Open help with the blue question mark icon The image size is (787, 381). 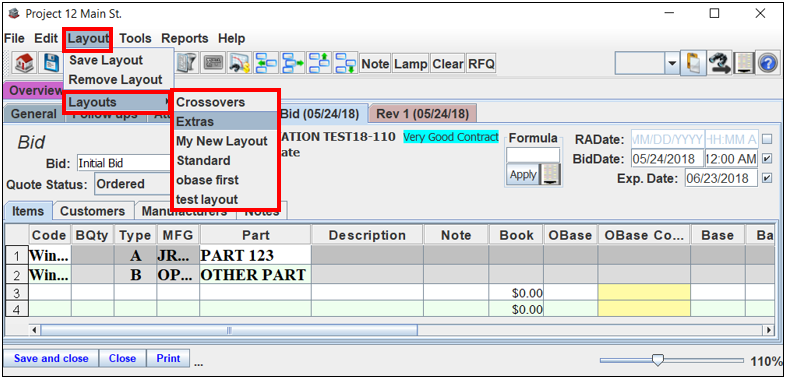768,64
